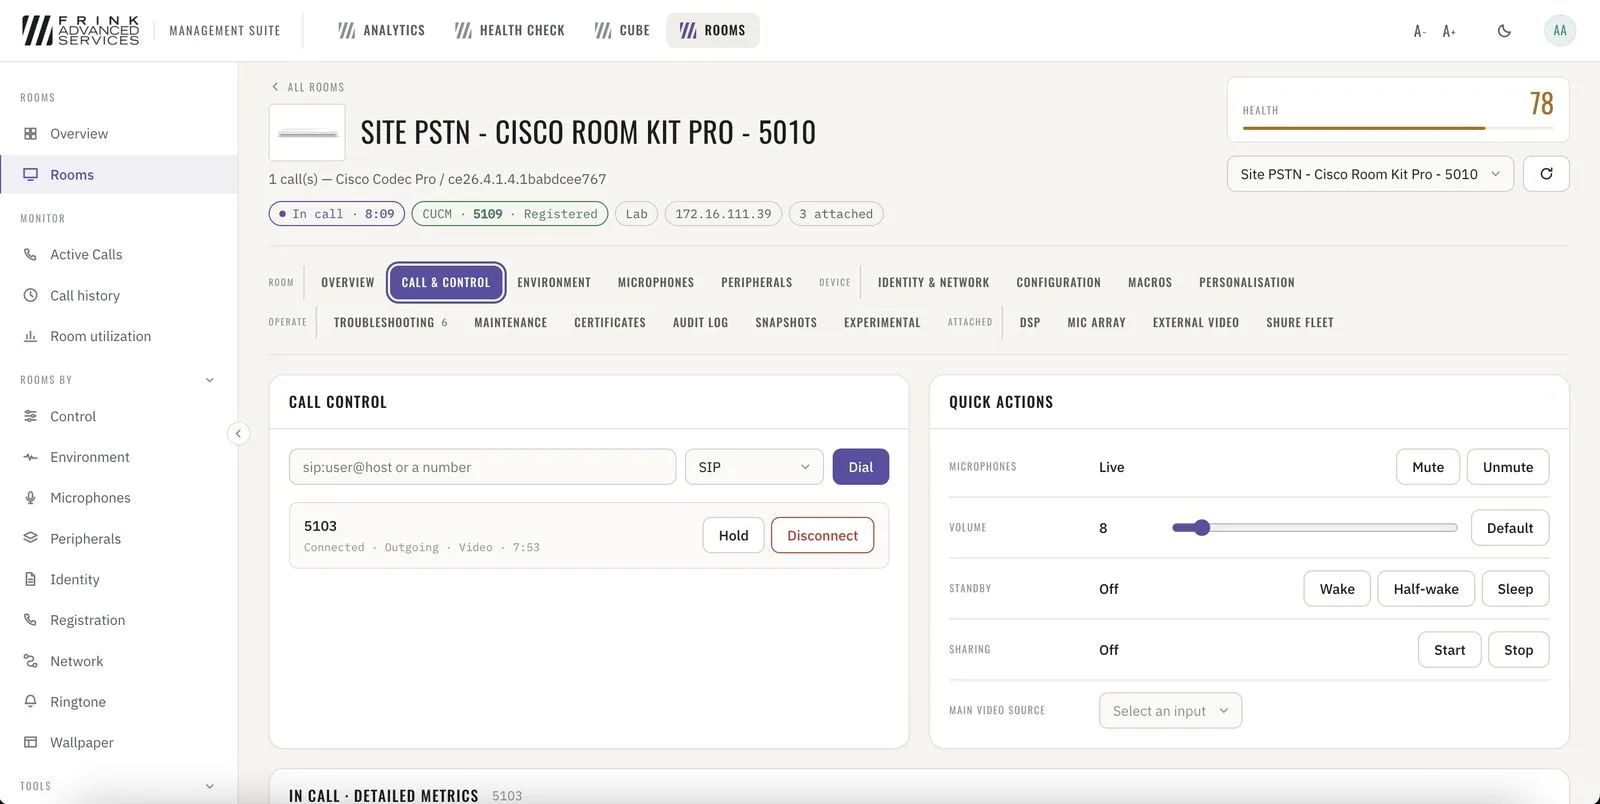
Task: Open the room selector dropdown
Action: [x=1370, y=174]
